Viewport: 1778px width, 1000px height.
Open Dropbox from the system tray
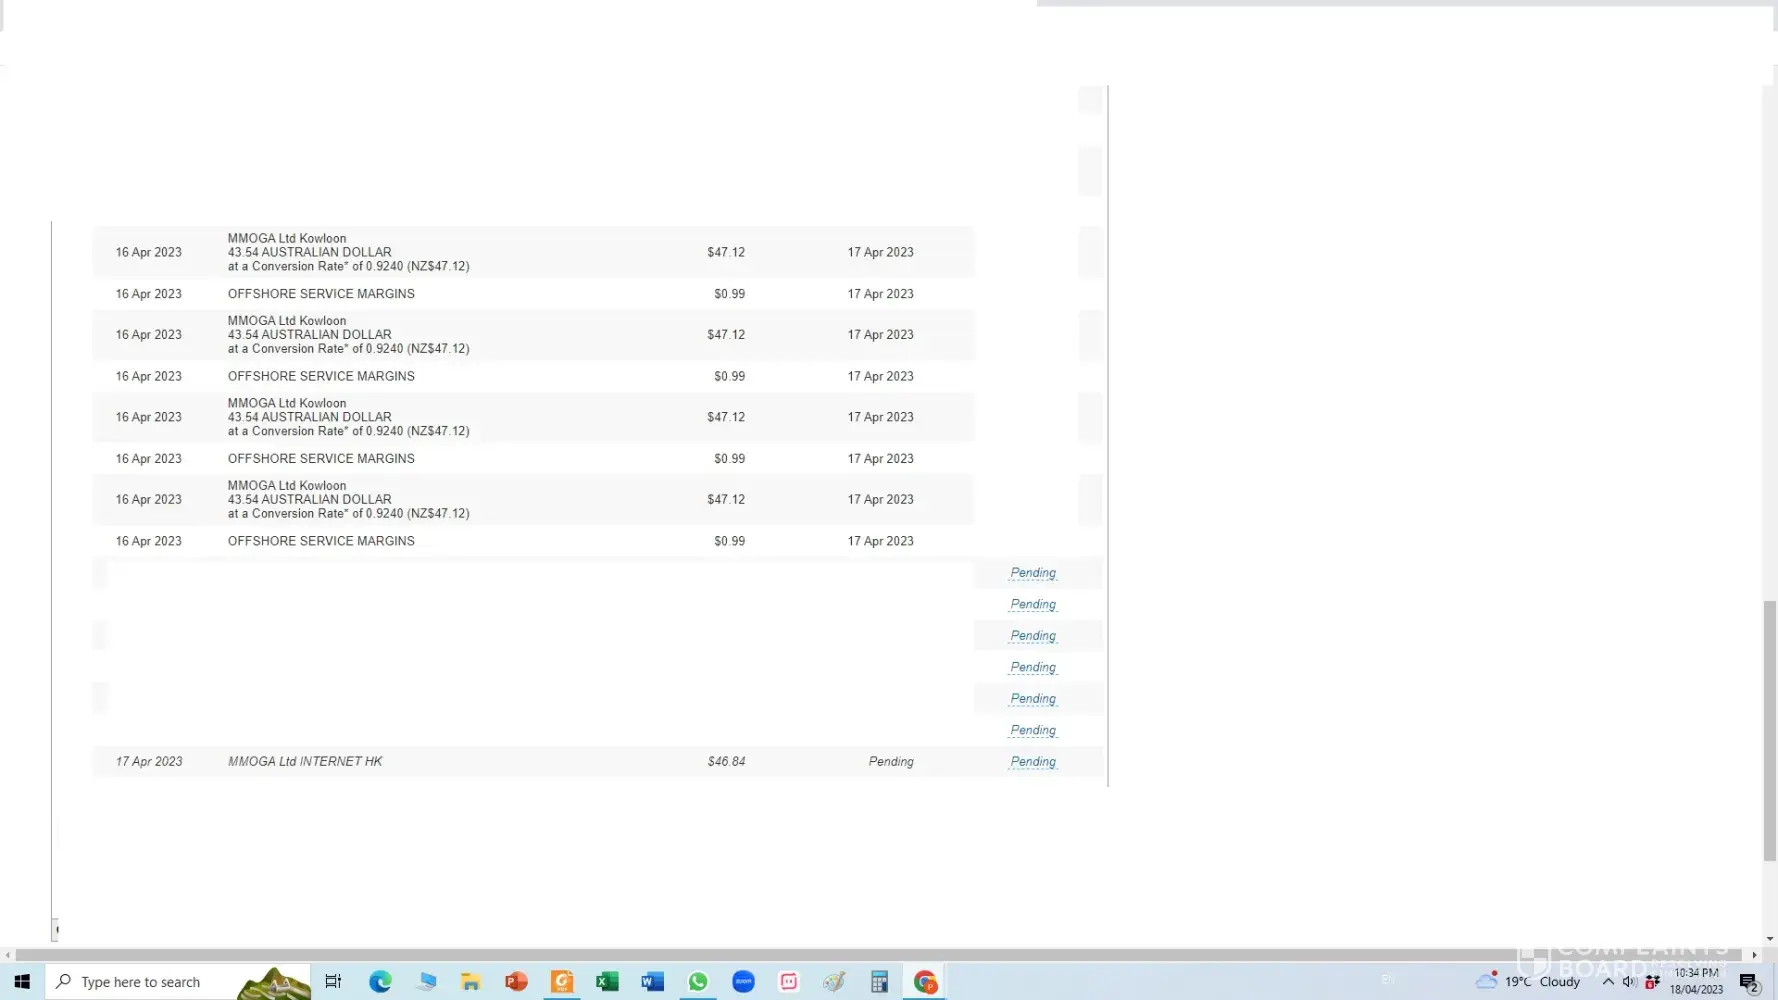click(x=1652, y=982)
